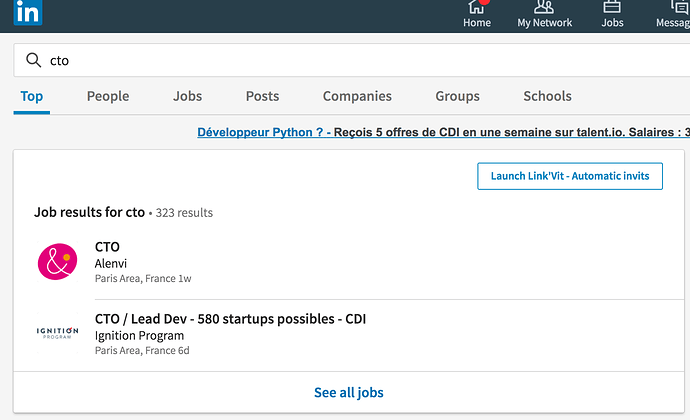View the Schools tab
This screenshot has height=420, width=690.
click(547, 96)
